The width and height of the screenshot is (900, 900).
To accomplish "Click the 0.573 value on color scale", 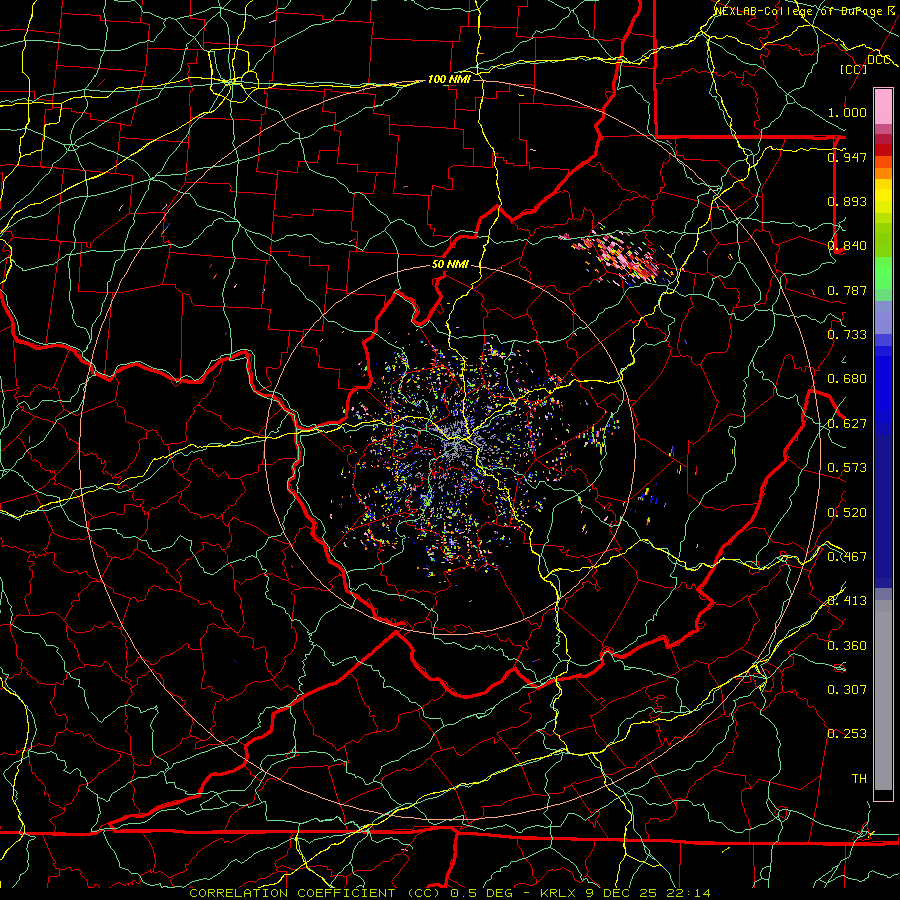I will coord(847,468).
